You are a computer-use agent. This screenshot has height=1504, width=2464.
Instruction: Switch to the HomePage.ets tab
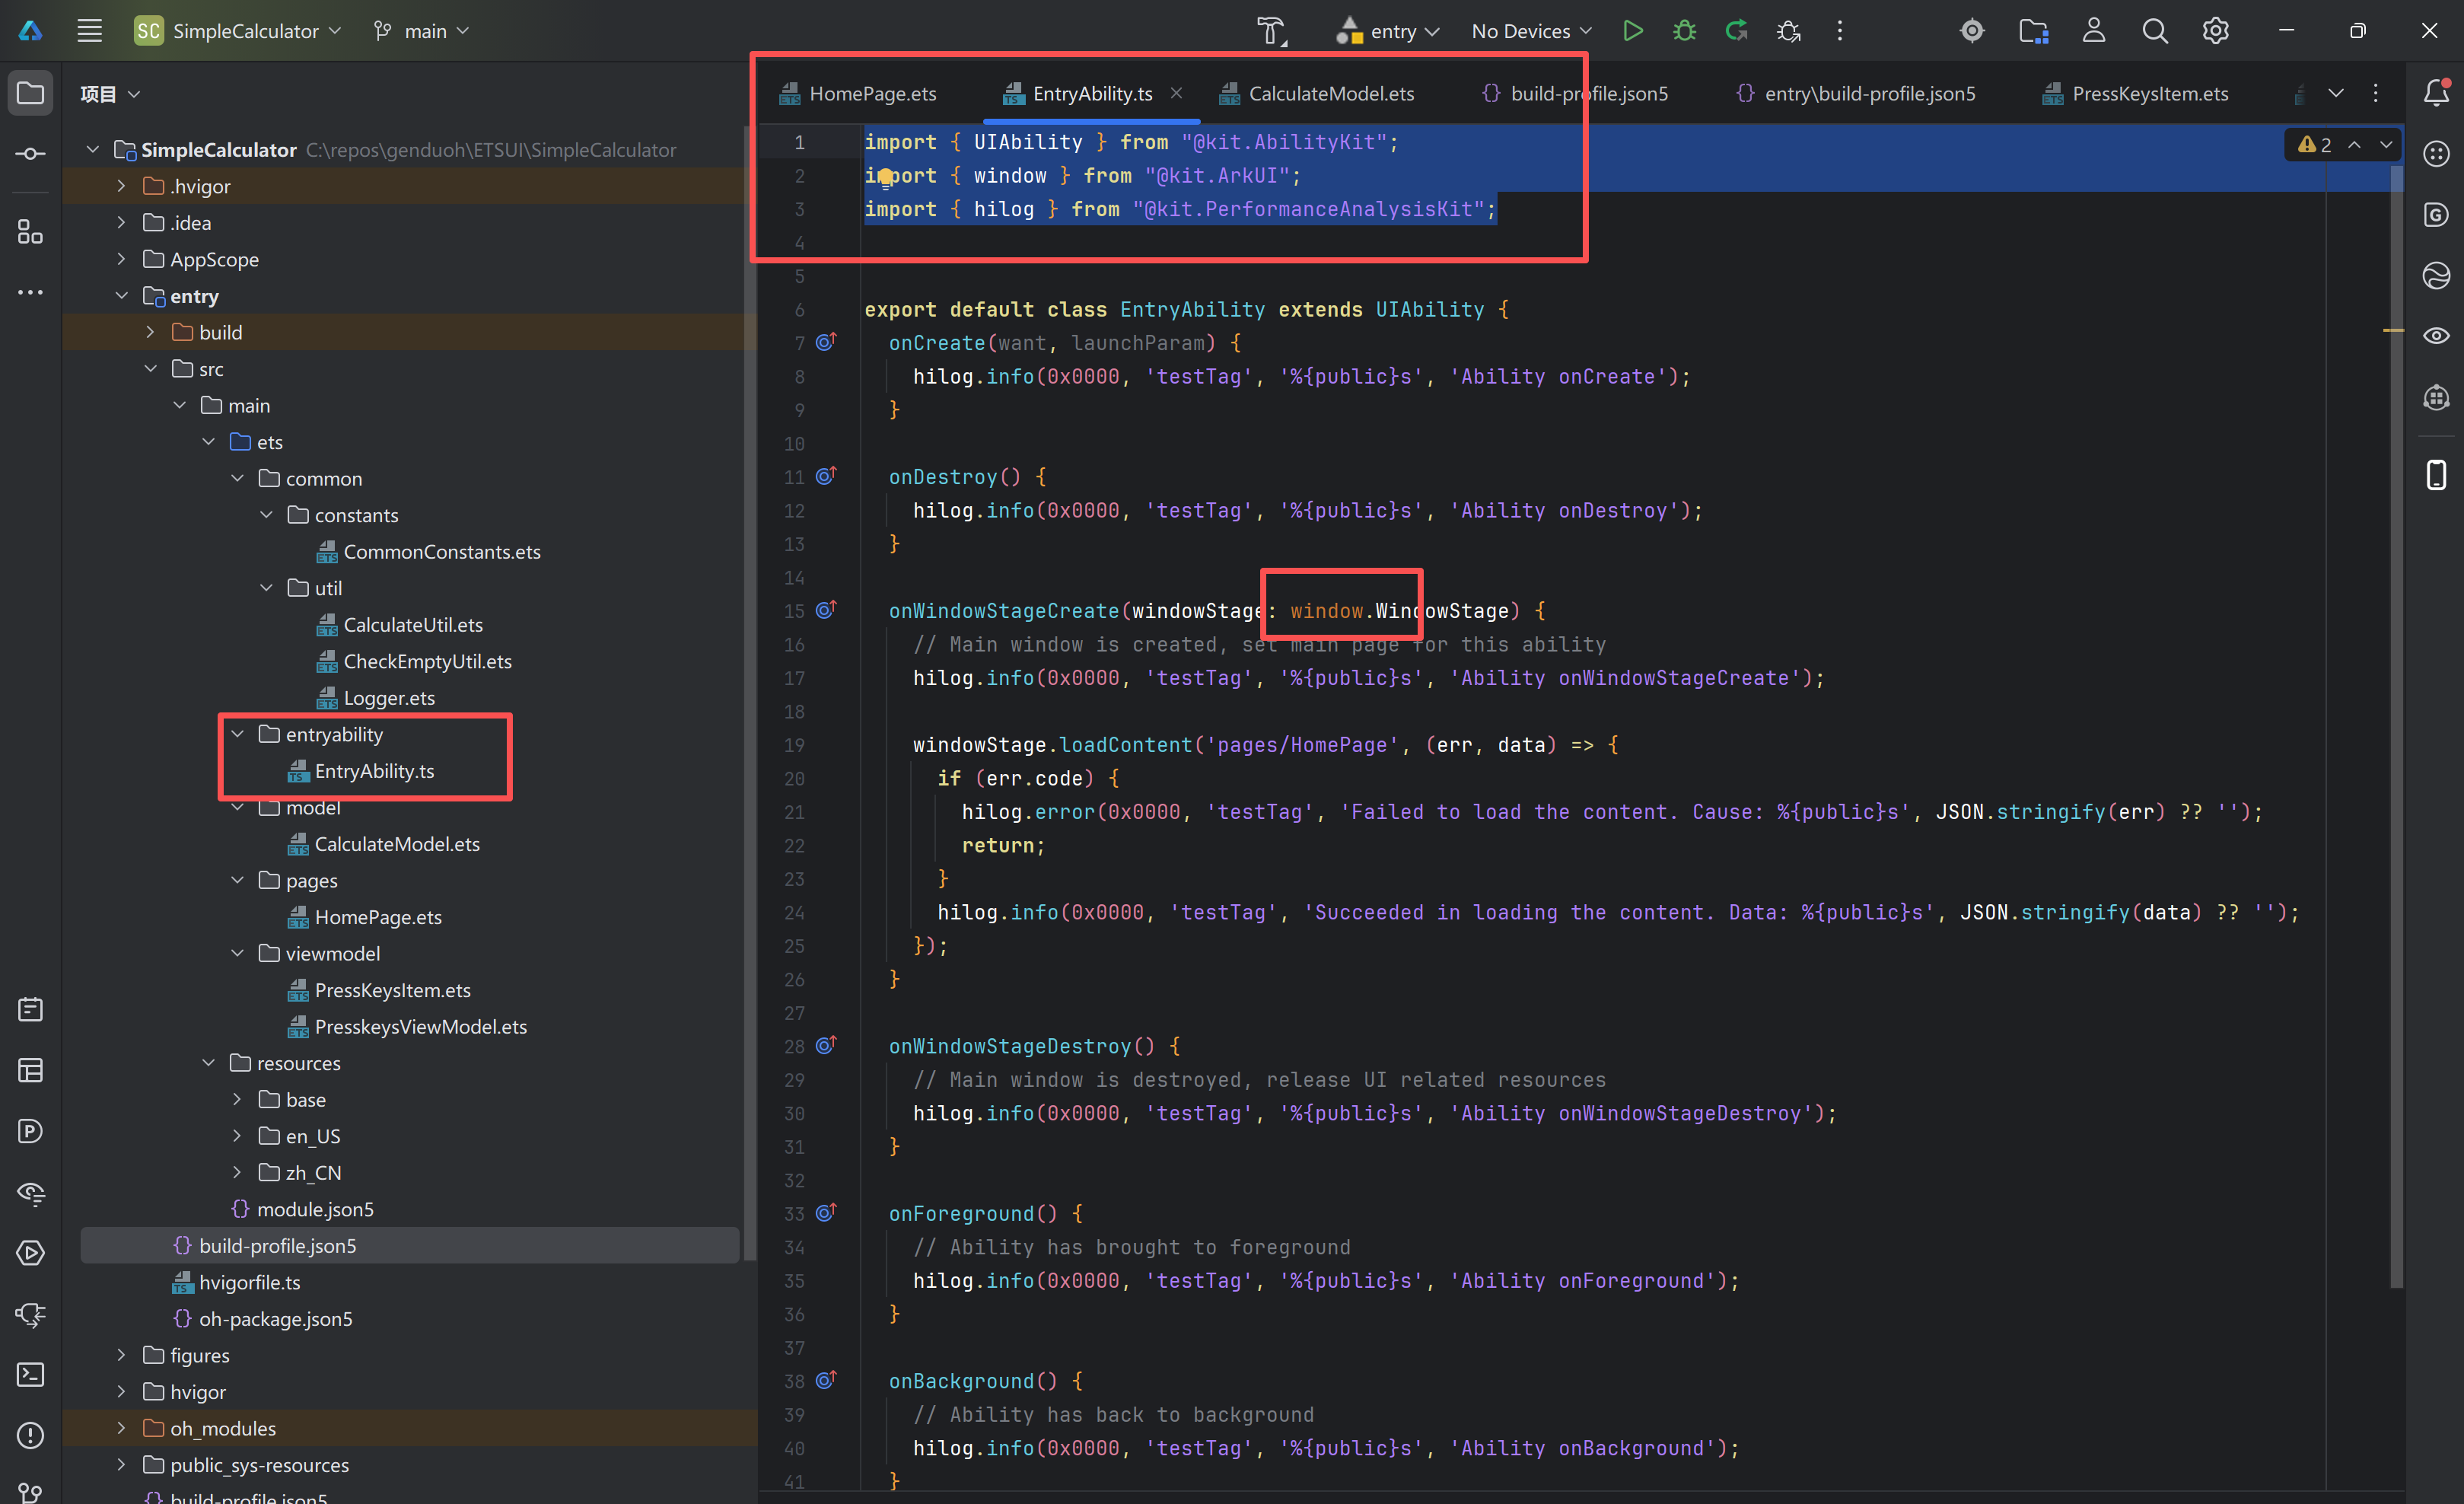coord(871,93)
